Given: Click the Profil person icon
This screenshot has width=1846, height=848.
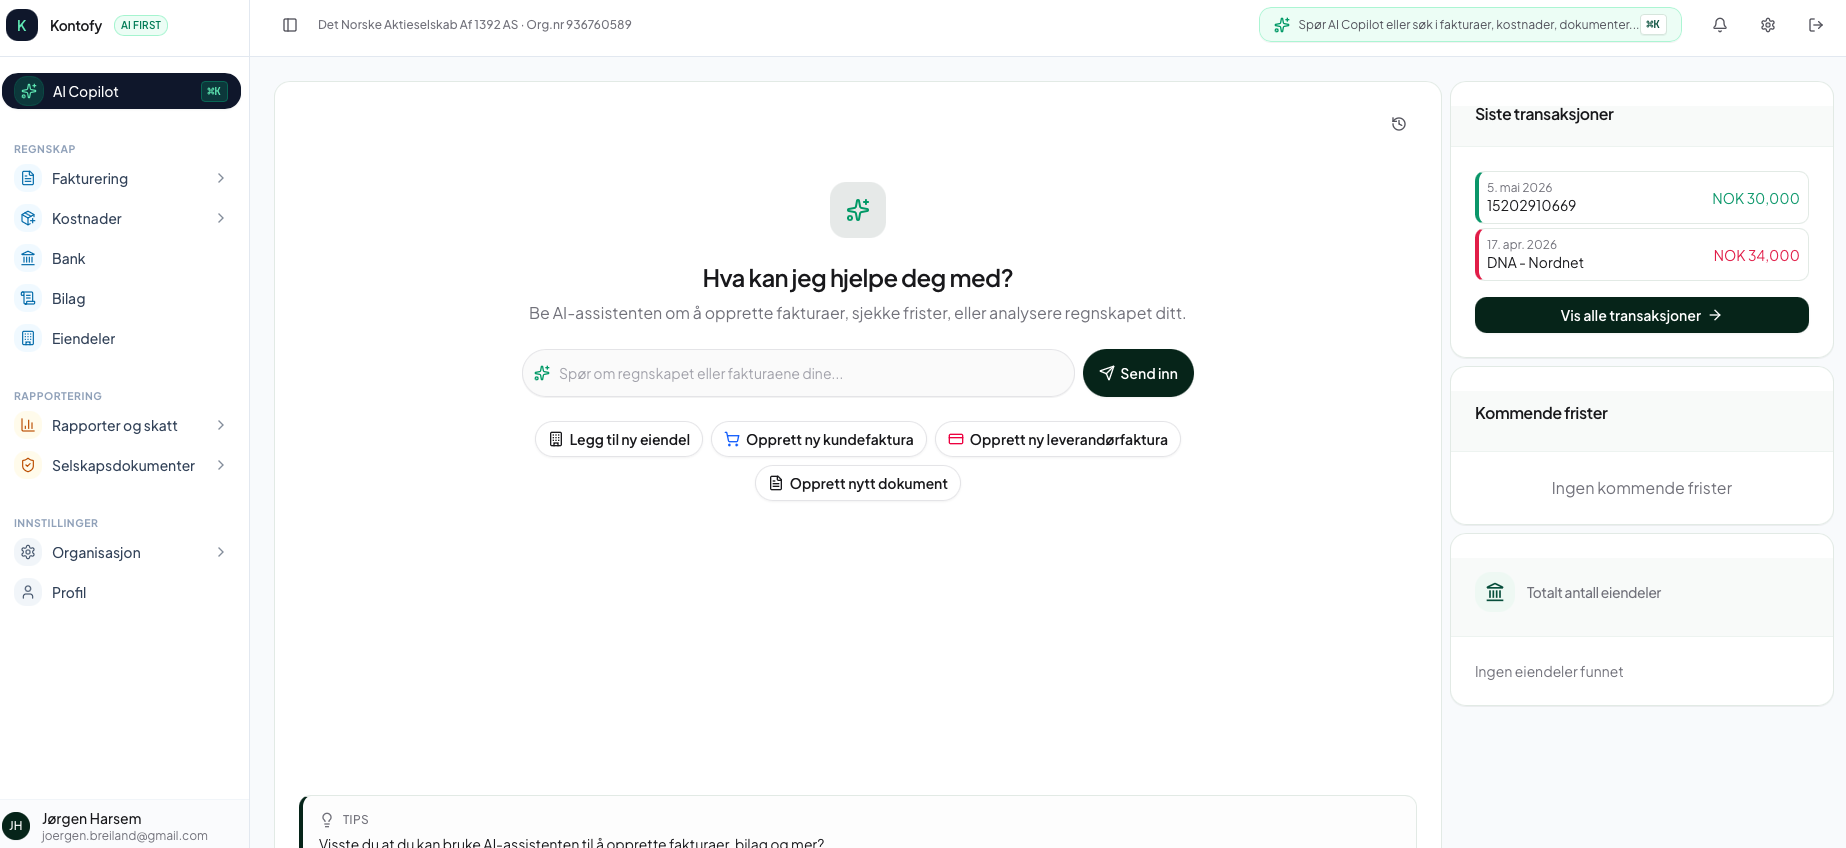Looking at the screenshot, I should click(28, 592).
